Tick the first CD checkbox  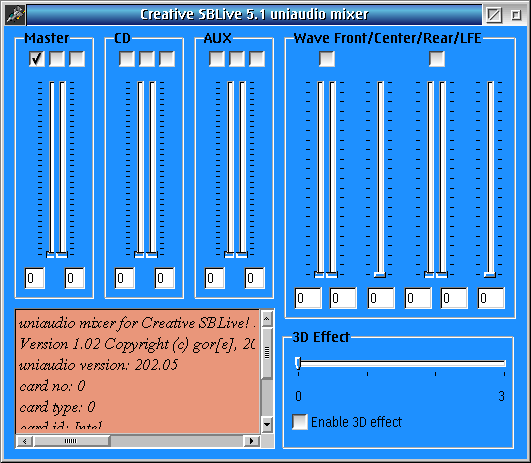click(127, 59)
